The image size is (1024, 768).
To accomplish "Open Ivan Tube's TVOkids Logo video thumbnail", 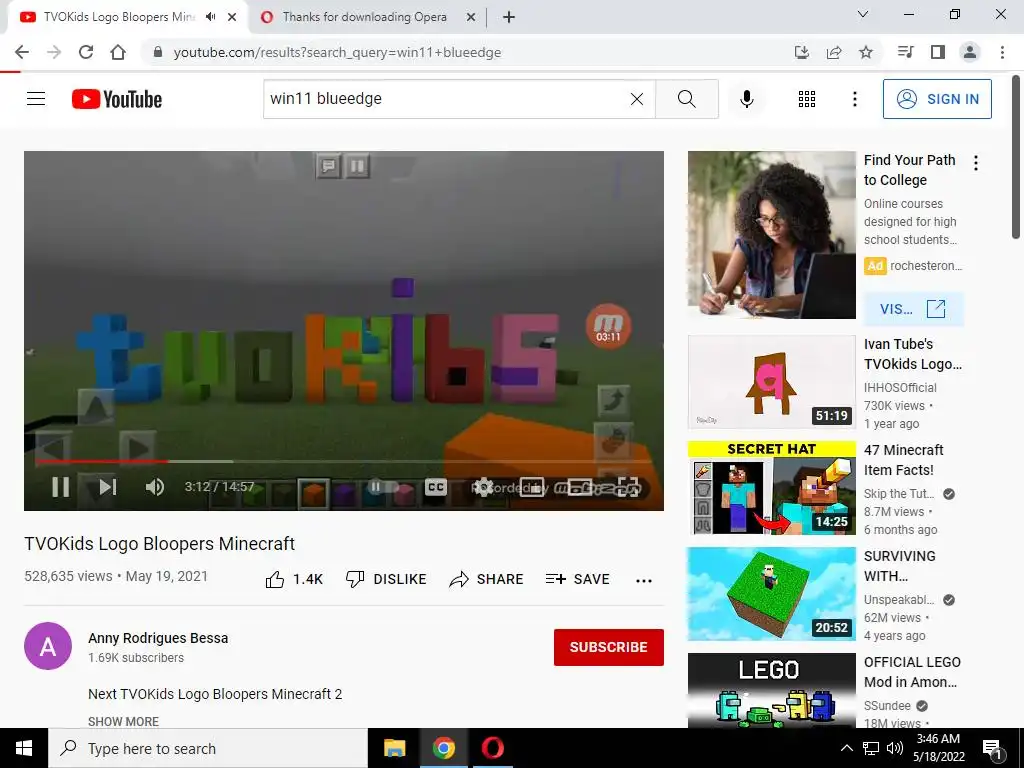I will point(771,382).
